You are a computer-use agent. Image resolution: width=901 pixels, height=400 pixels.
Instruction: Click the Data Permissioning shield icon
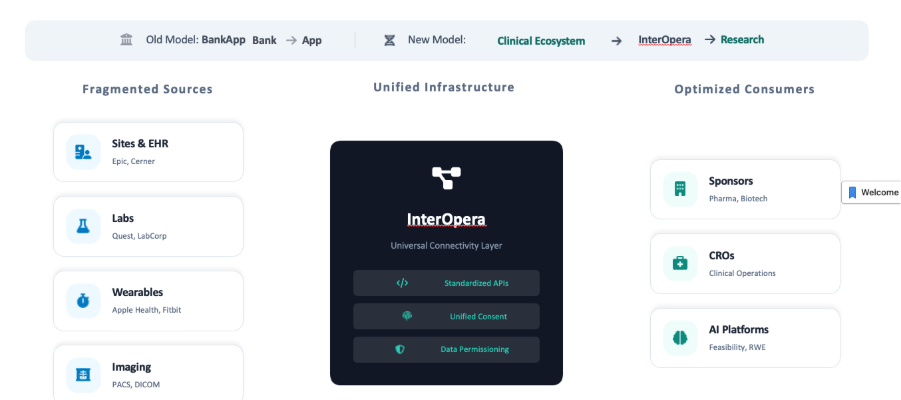coord(400,349)
